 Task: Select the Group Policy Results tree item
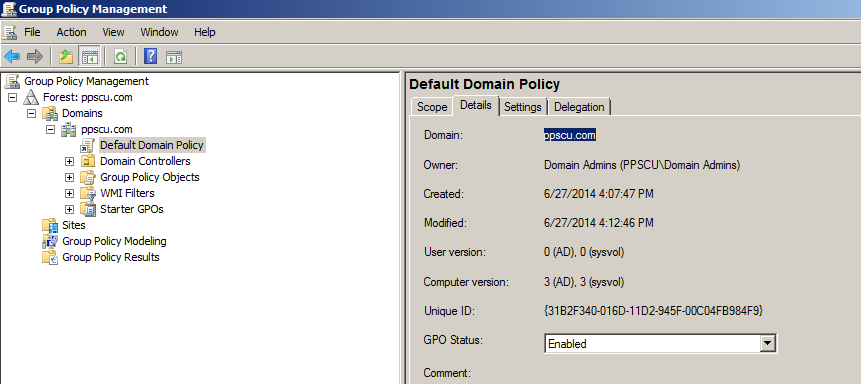coord(110,257)
